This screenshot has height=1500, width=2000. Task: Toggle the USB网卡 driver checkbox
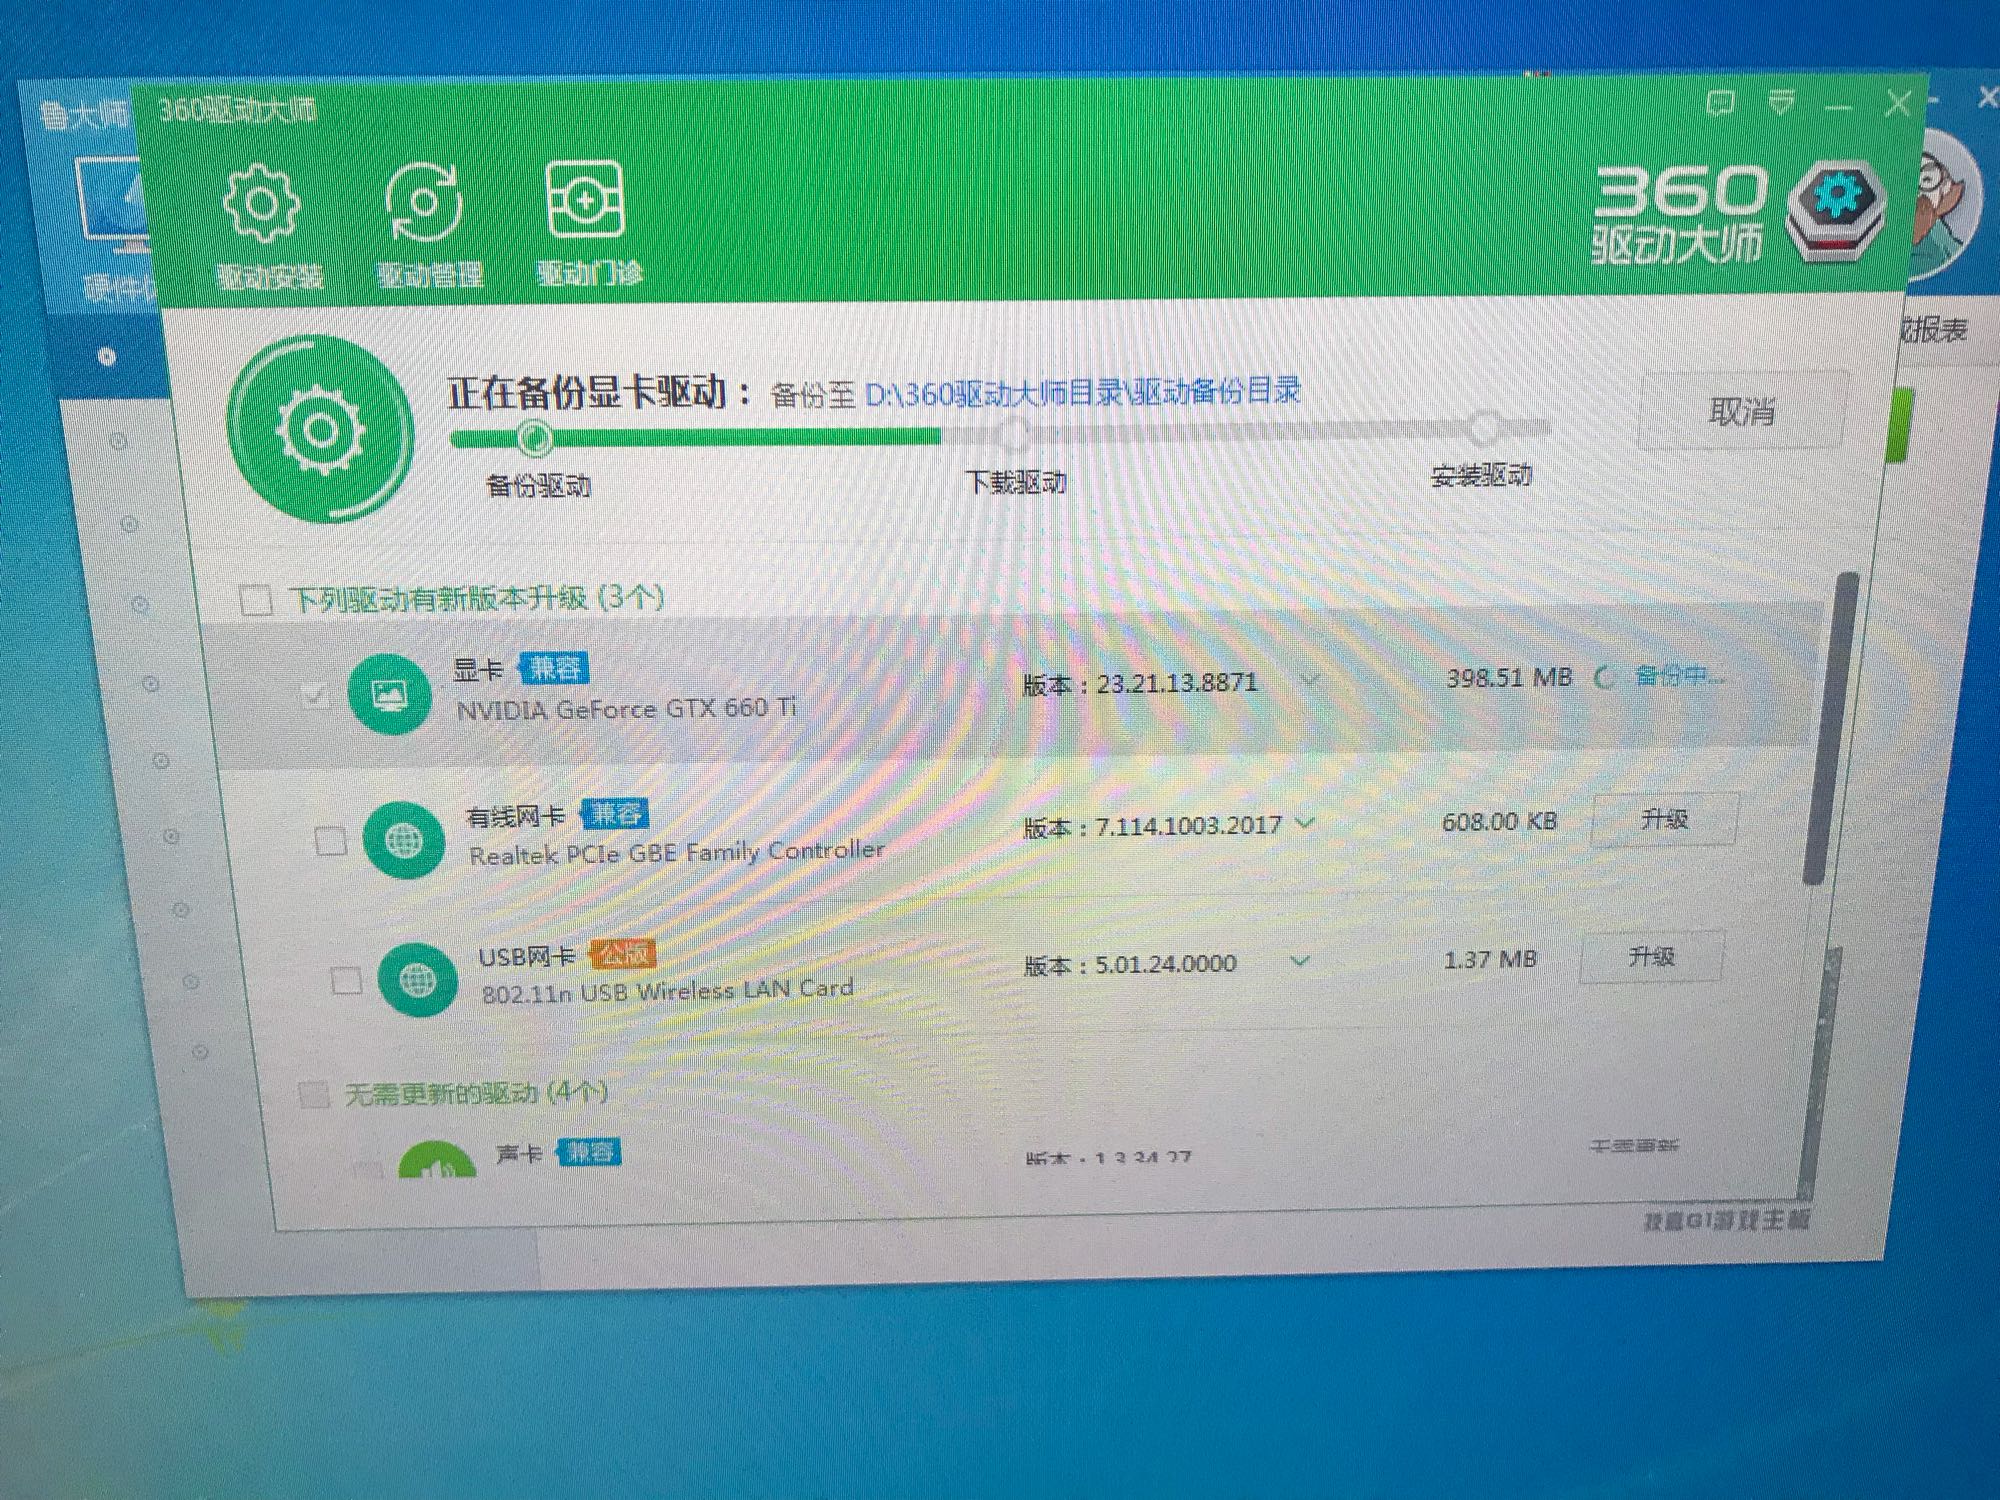[x=346, y=980]
